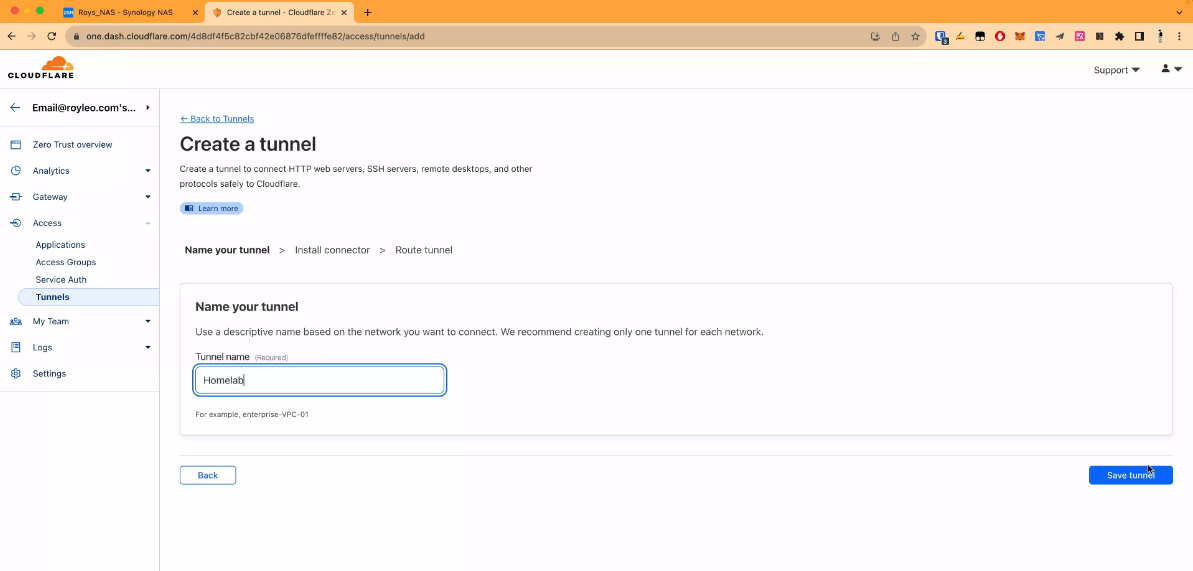This screenshot has width=1193, height=571.
Task: Click the Bitwarden extension icon
Action: pyautogui.click(x=941, y=36)
